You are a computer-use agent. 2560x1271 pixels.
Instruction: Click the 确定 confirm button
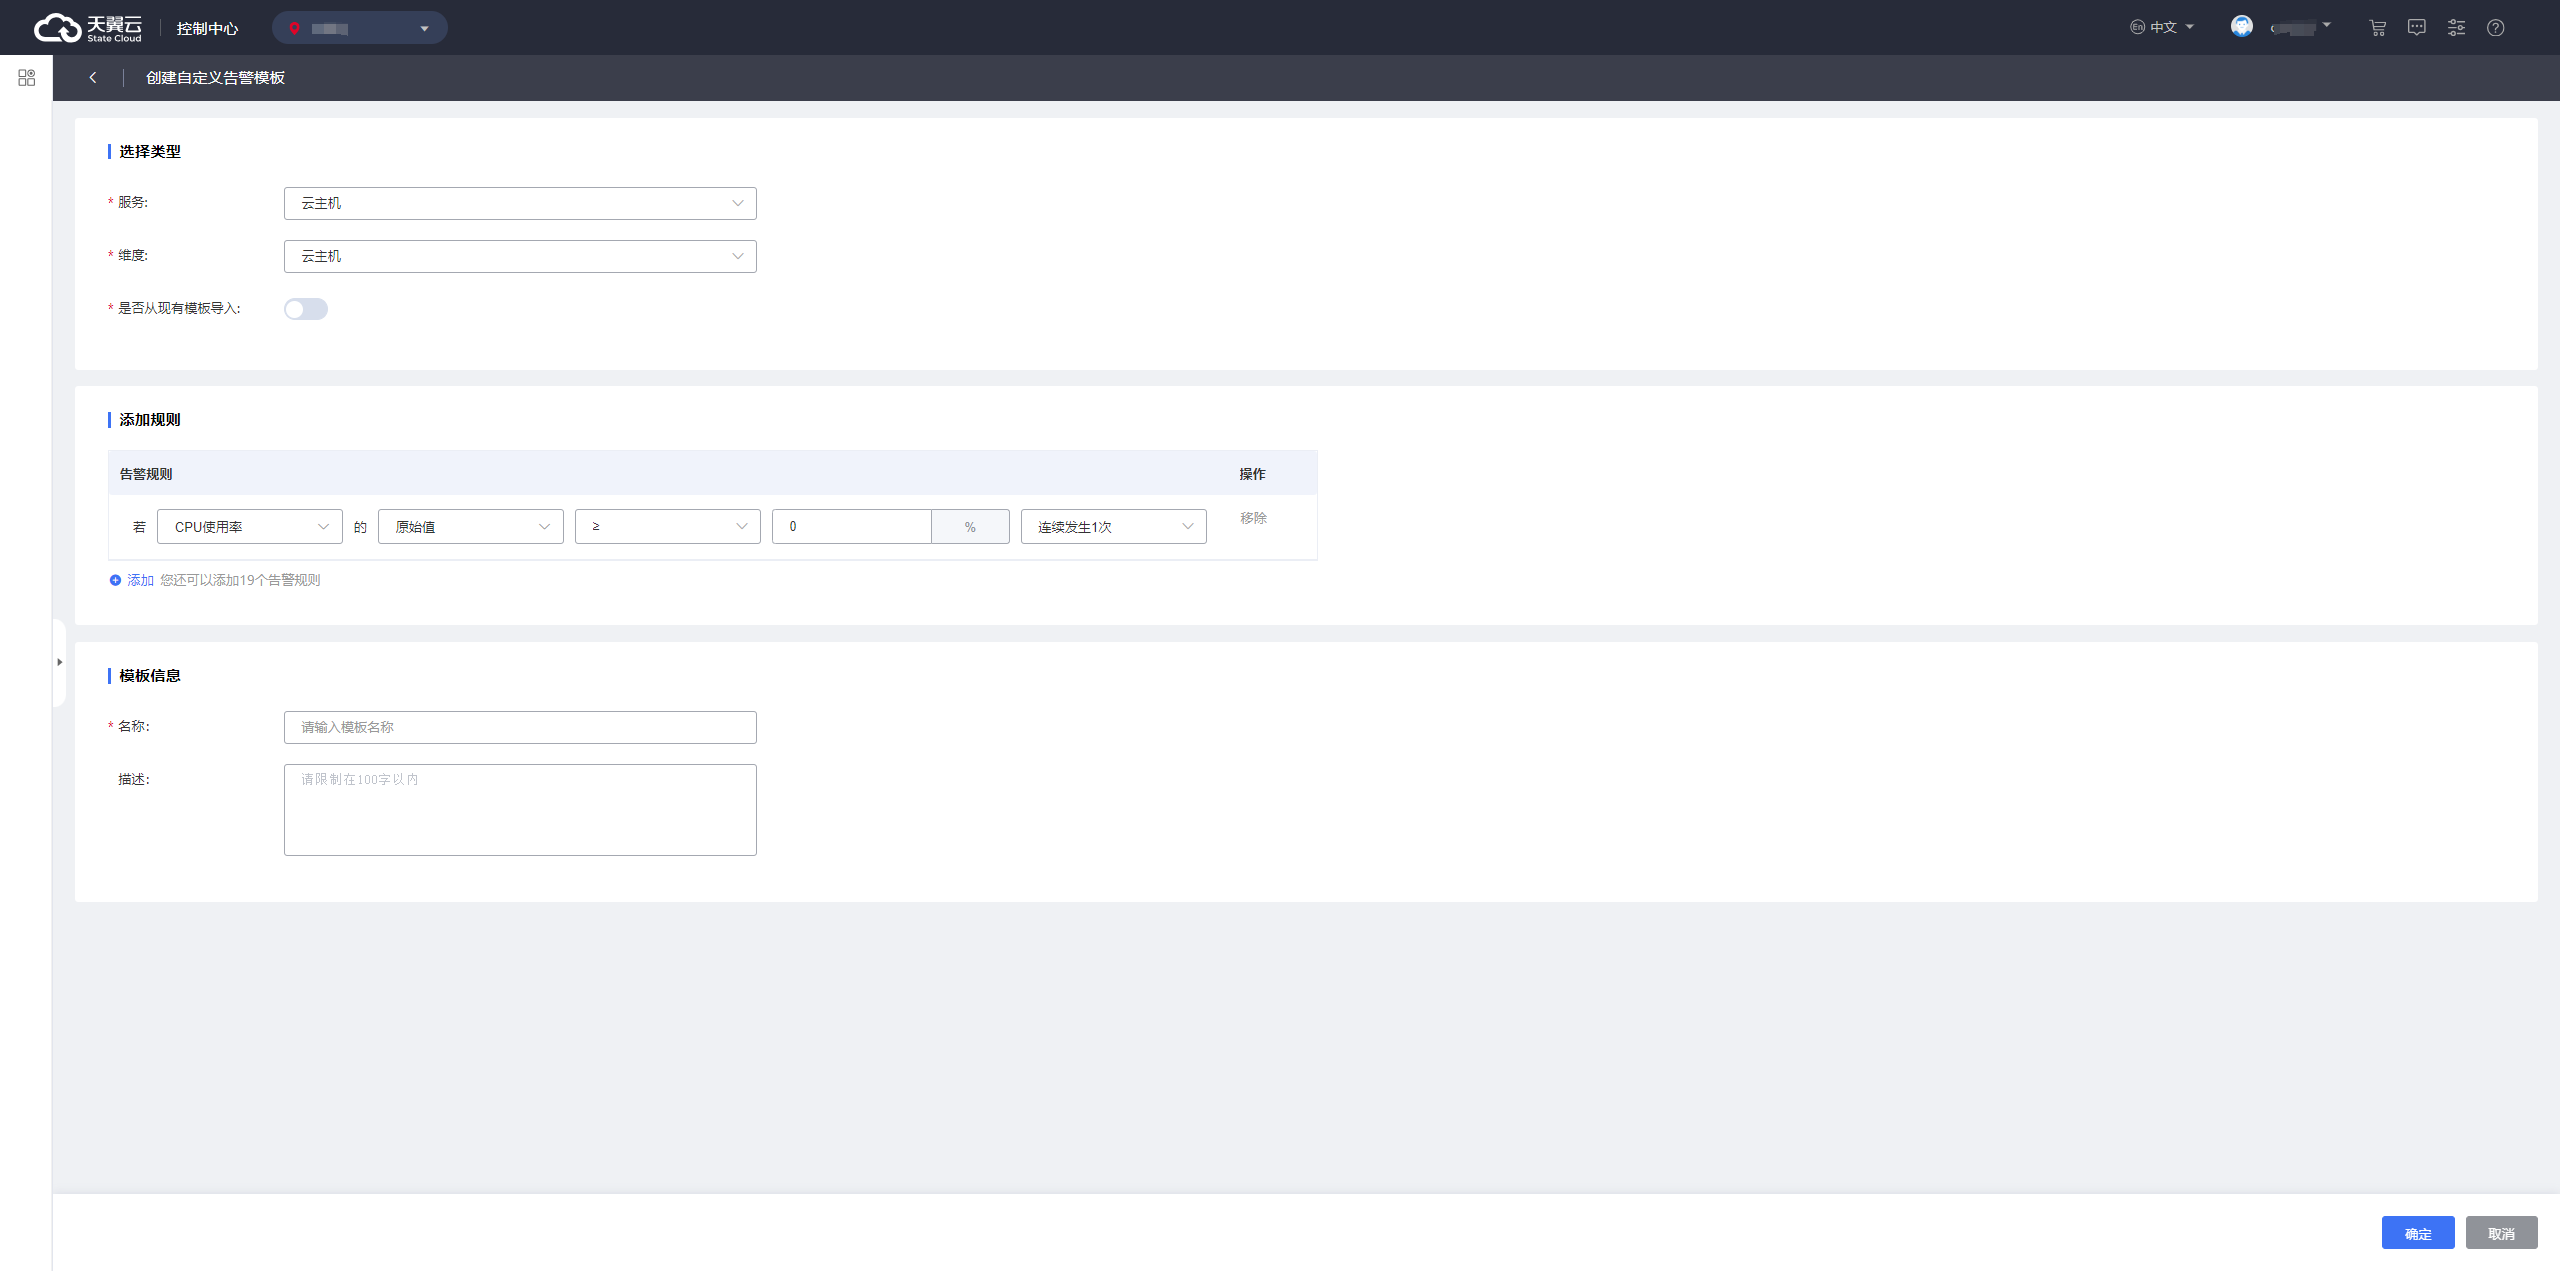click(x=2418, y=1233)
